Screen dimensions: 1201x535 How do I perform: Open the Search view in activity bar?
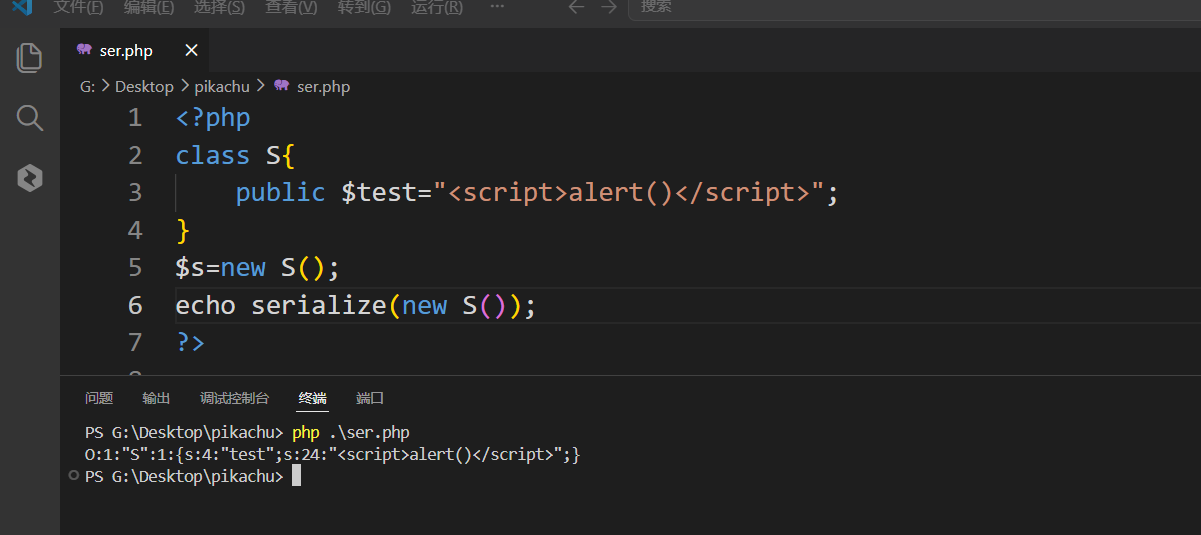click(x=30, y=119)
